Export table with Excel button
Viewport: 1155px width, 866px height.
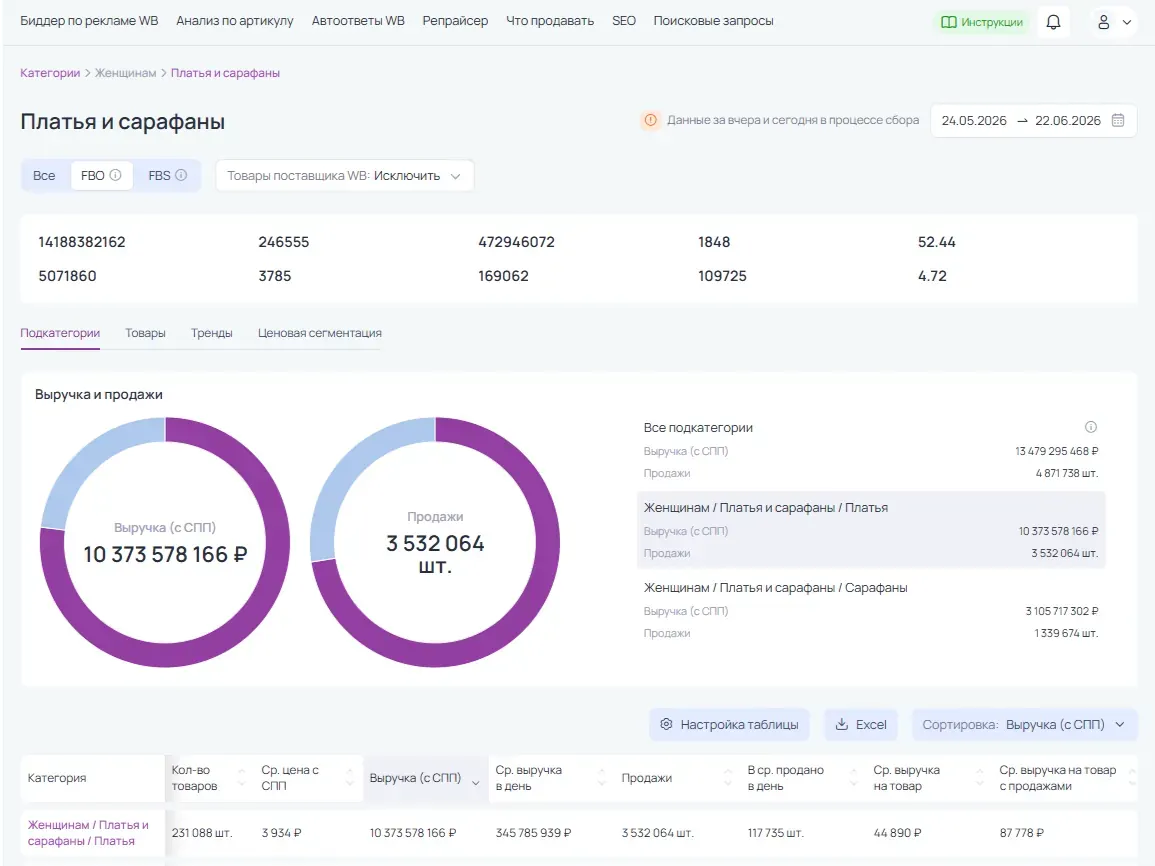[x=860, y=725]
